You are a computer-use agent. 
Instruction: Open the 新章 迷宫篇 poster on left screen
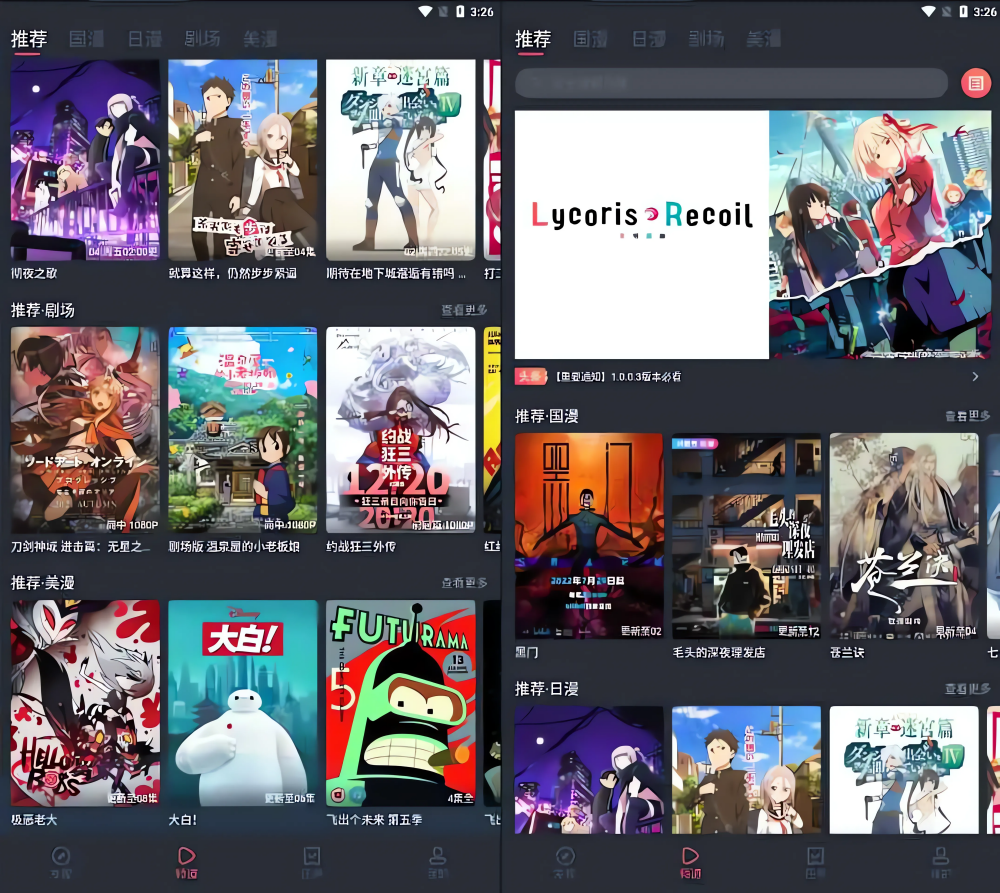click(x=401, y=160)
